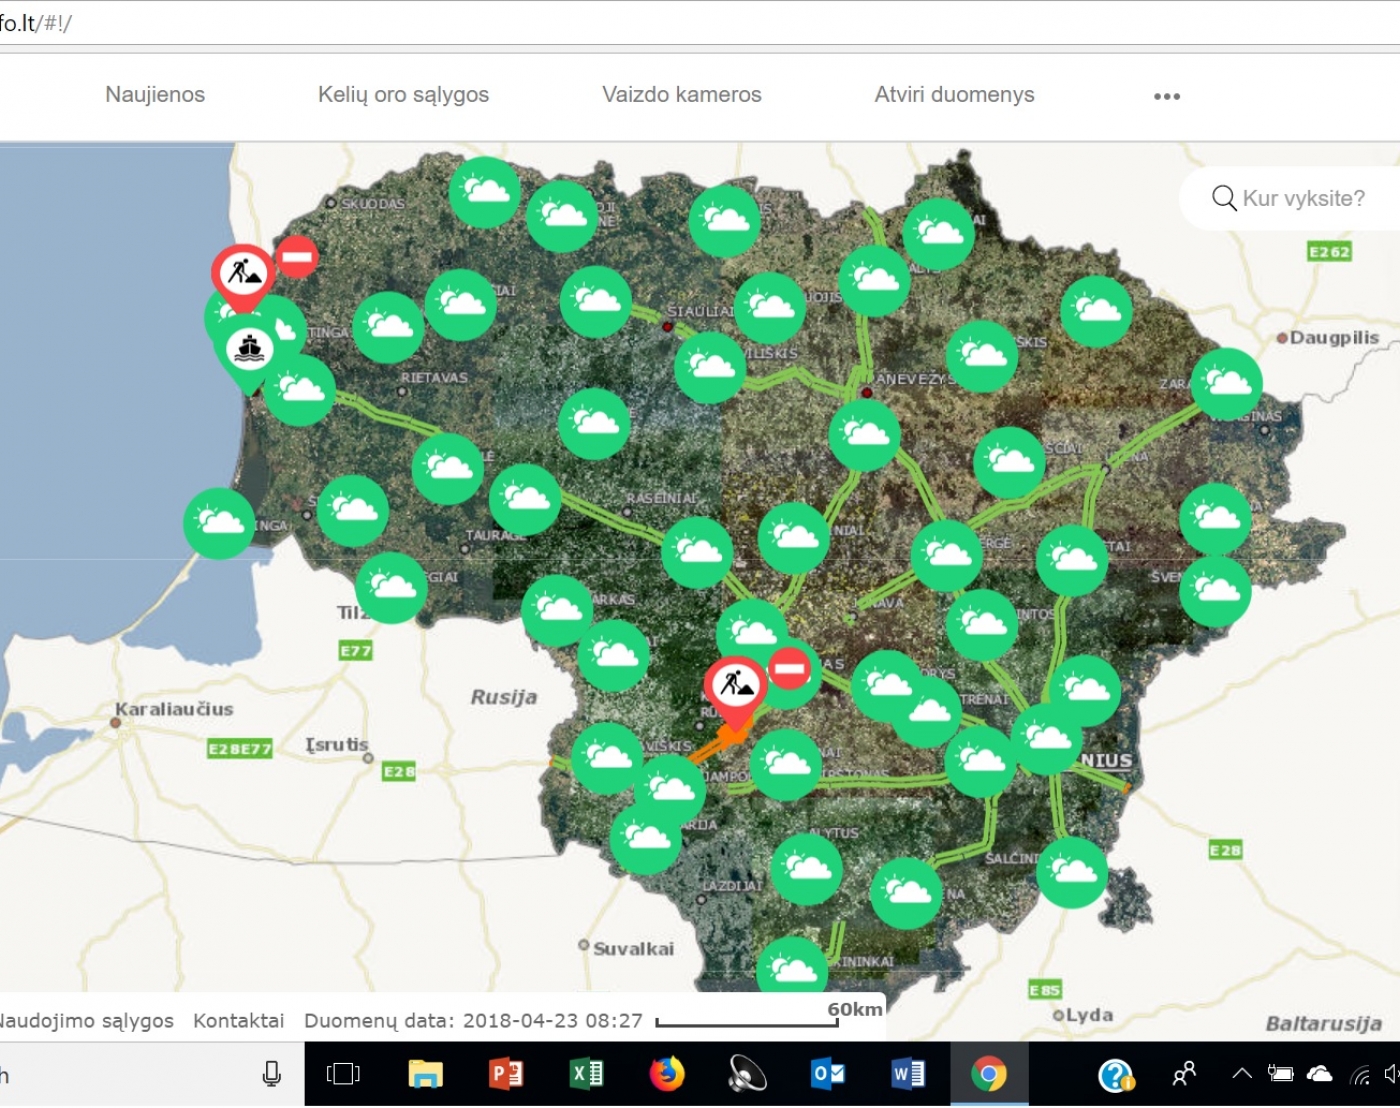Image resolution: width=1400 pixels, height=1108 pixels.
Task: Open the speaker application in the taskbar
Action: pos(747,1075)
